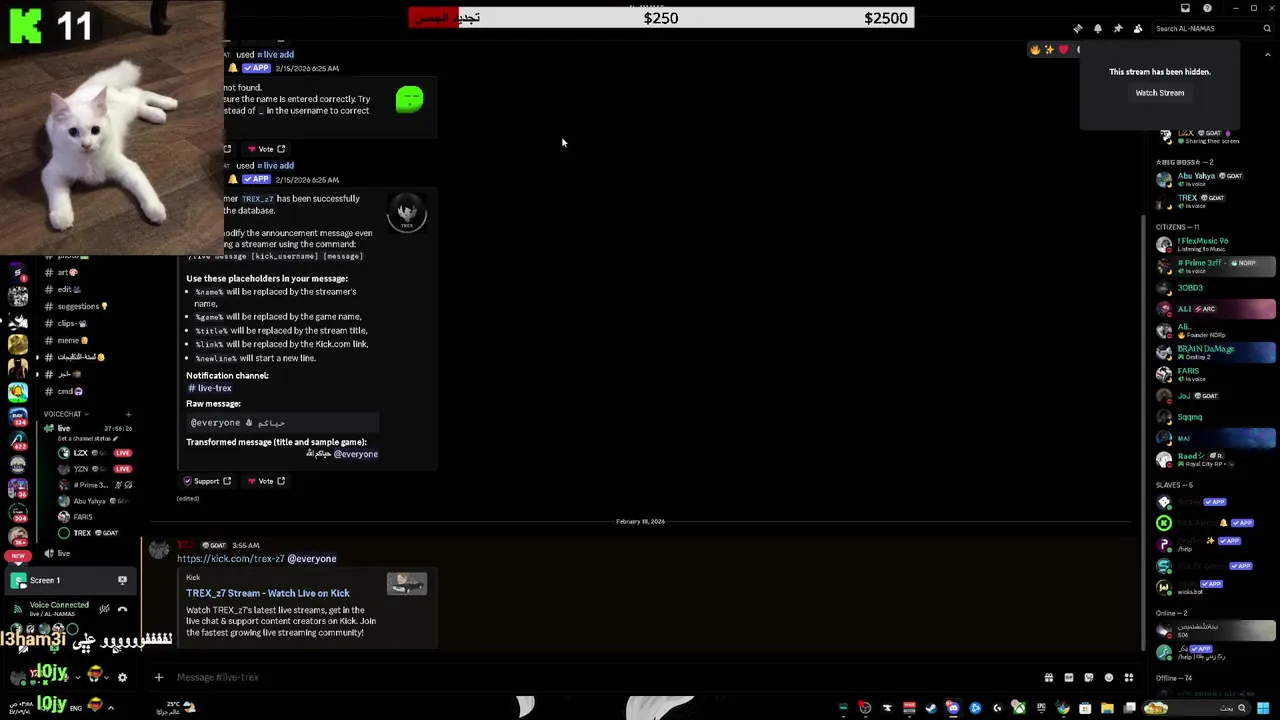Open the kick.com/trex-z7 link
Image resolution: width=1280 pixels, height=720 pixels.
click(231, 559)
